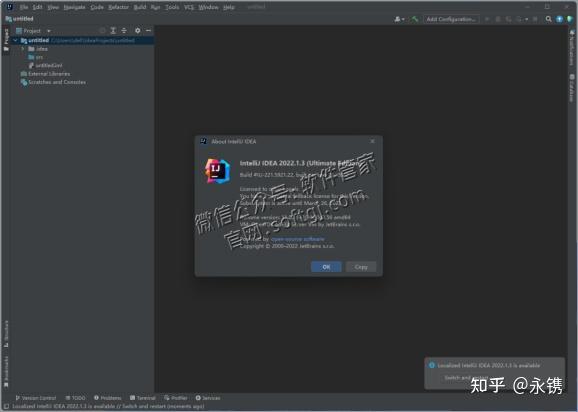Click the JetBrains Toolbox shield icon
The width and height of the screenshot is (578, 412).
pos(570,19)
